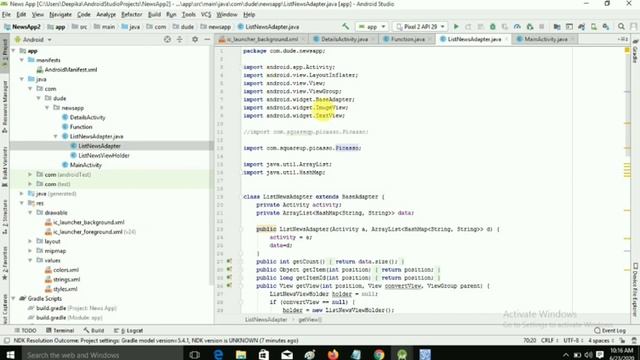Open File Explorer from taskbar
The width and height of the screenshot is (640, 360).
coord(241,354)
